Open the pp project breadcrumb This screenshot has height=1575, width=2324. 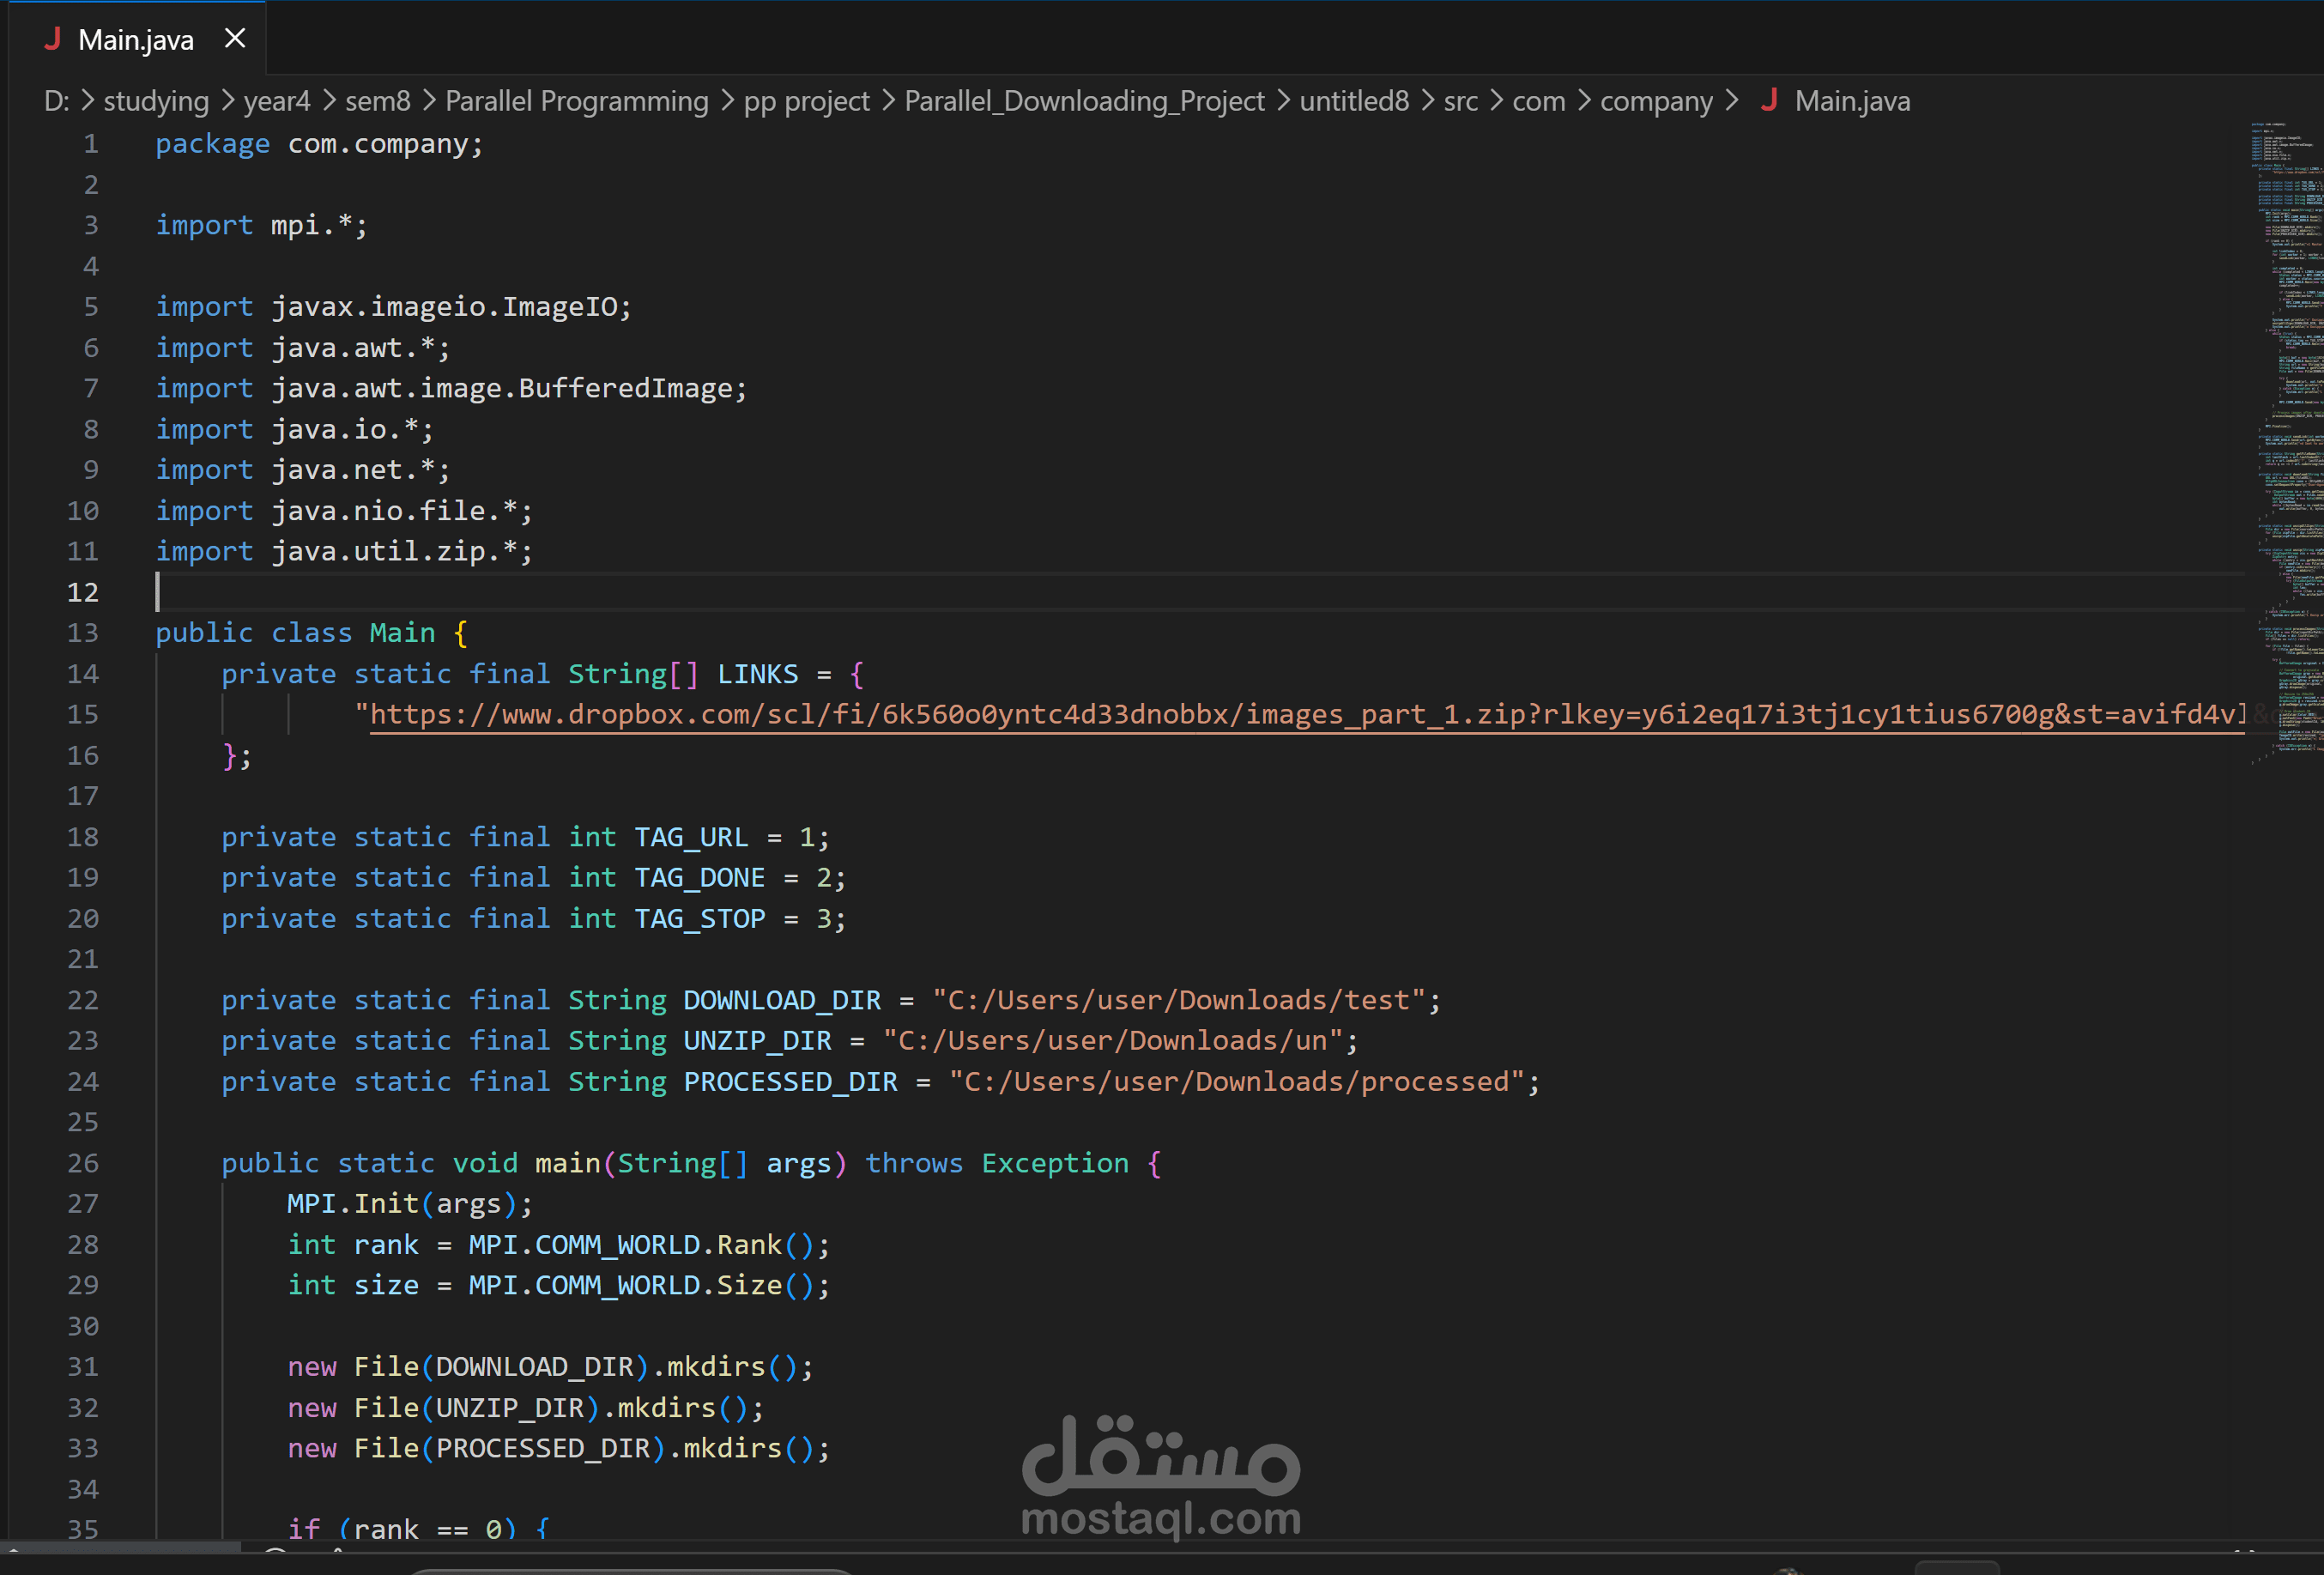[807, 101]
